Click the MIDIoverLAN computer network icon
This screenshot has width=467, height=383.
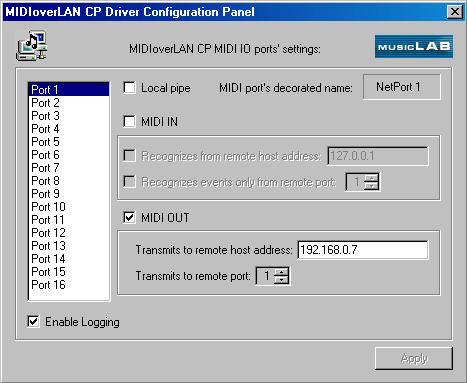(32, 46)
